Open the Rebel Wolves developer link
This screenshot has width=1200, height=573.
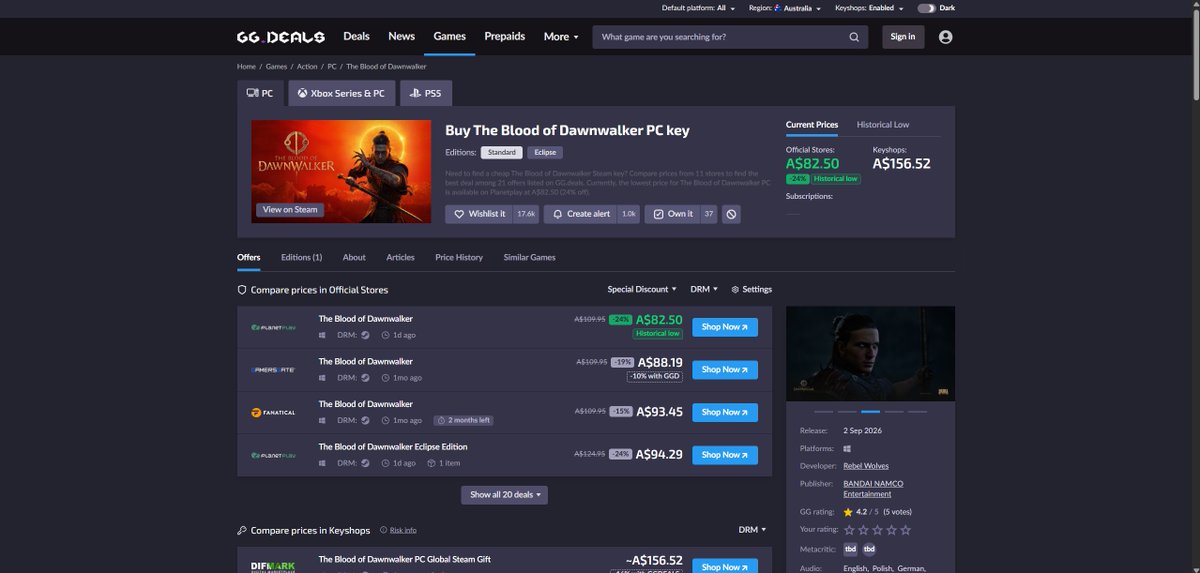(866, 466)
